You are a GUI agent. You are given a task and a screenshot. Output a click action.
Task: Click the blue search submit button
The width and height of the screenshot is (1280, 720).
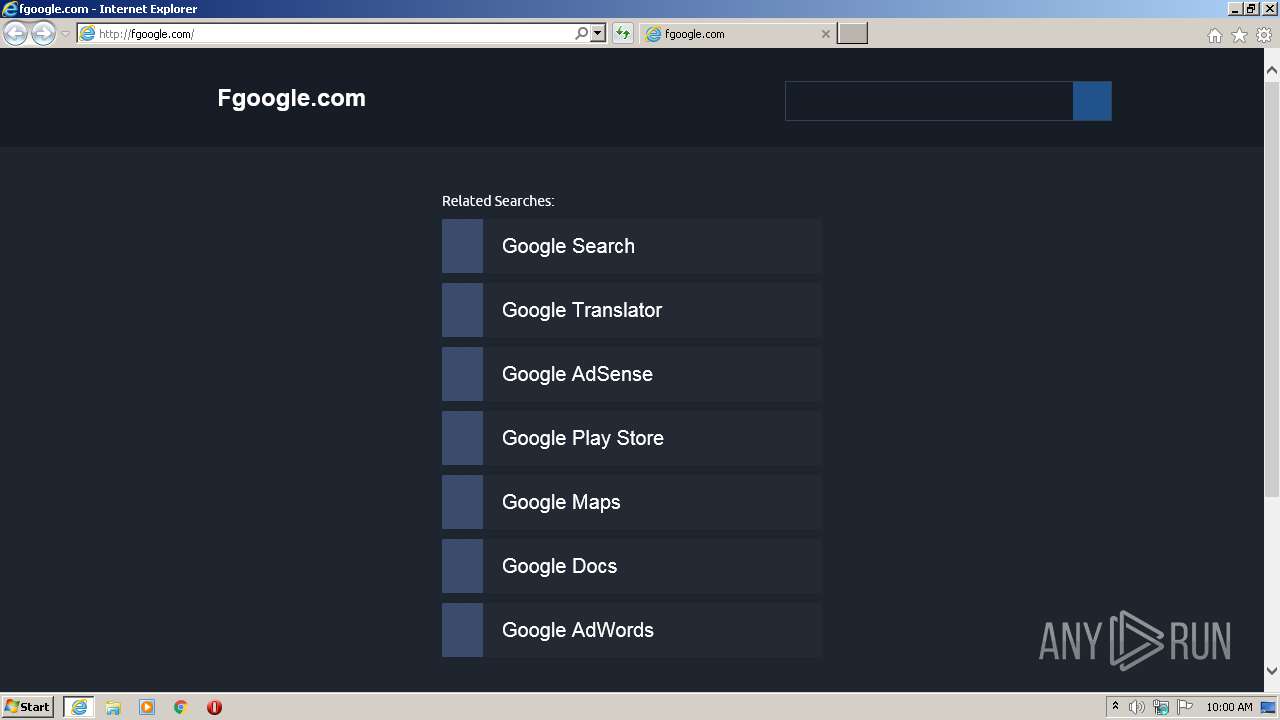1092,101
